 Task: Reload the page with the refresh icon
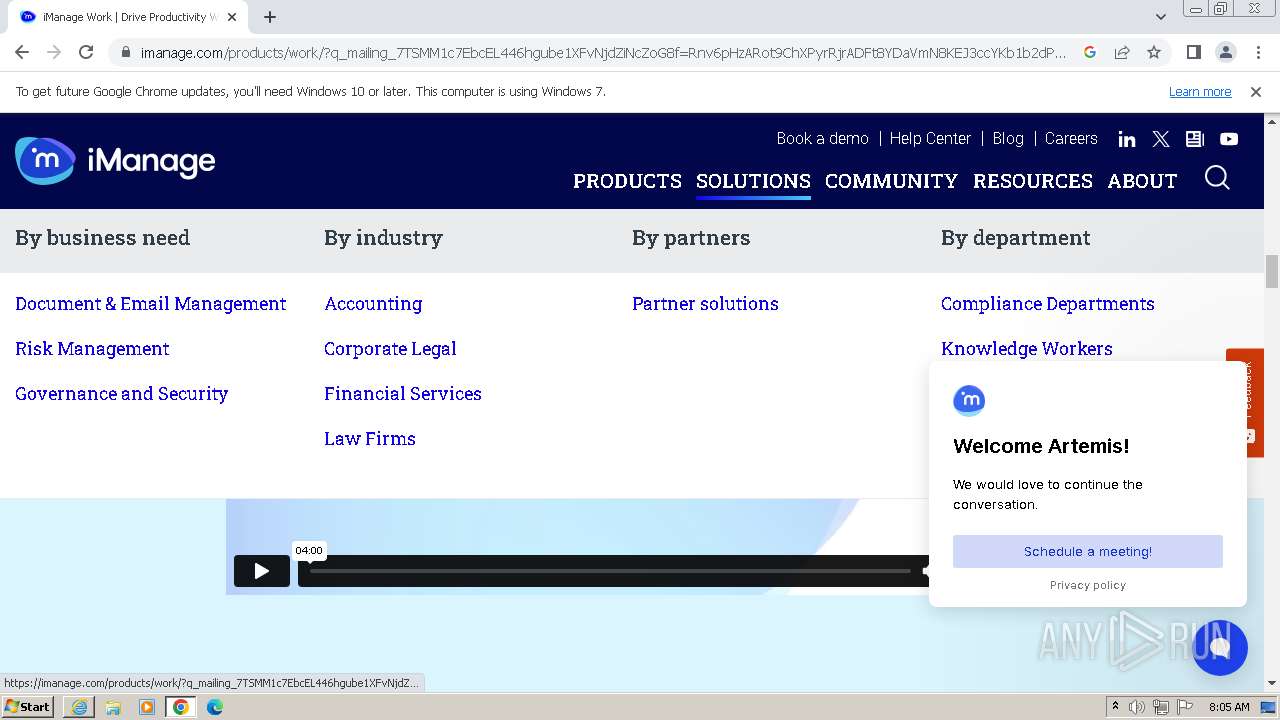pos(86,52)
